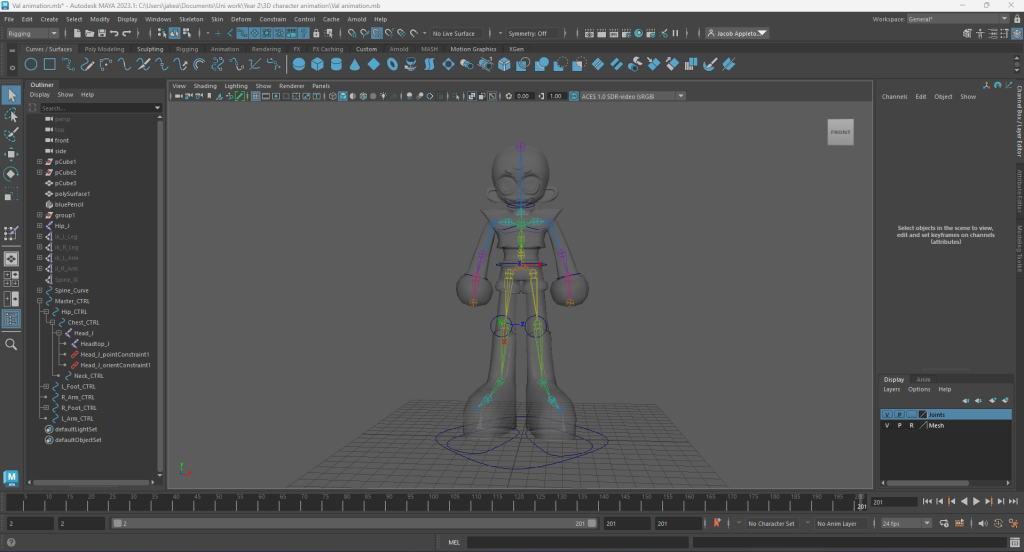1024x552 pixels.
Task: Toggle visibility V of Joints layer
Action: pyautogui.click(x=886, y=414)
